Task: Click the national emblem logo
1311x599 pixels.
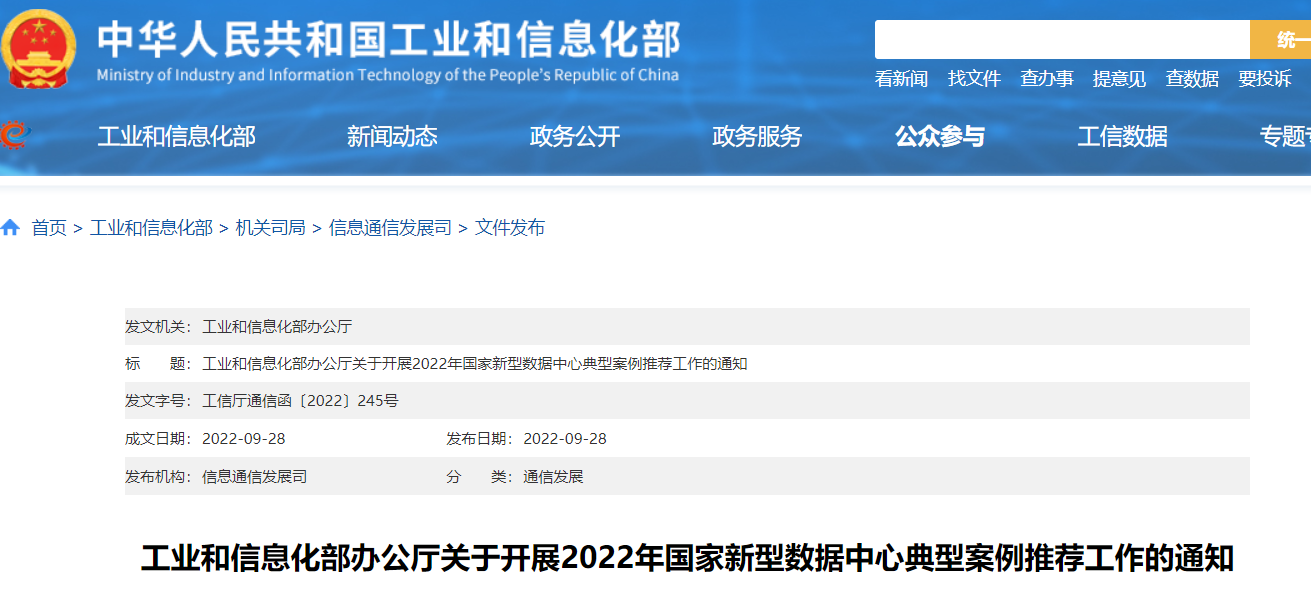Action: click(x=38, y=48)
